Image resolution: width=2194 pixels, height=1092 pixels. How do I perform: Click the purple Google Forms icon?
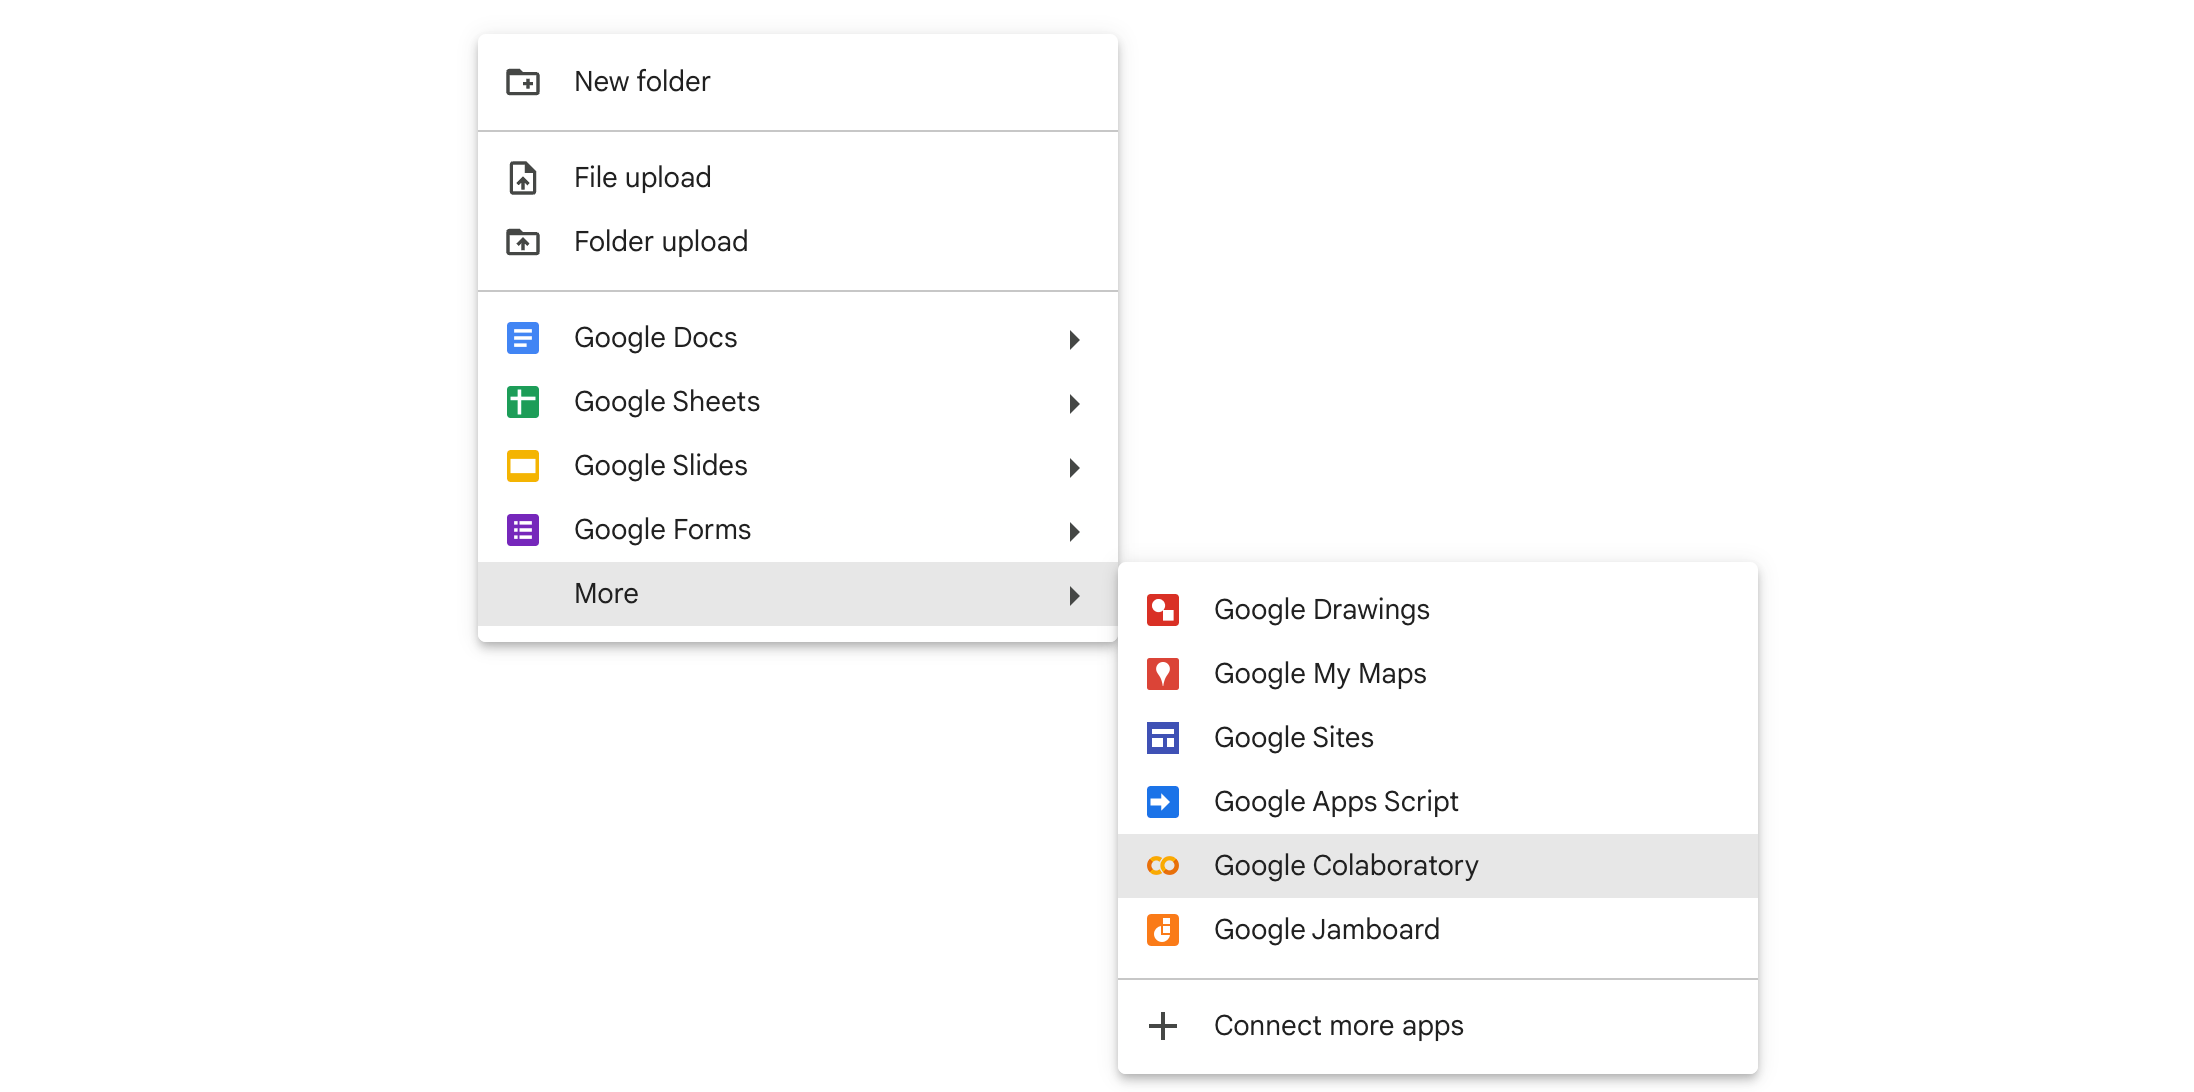(522, 530)
